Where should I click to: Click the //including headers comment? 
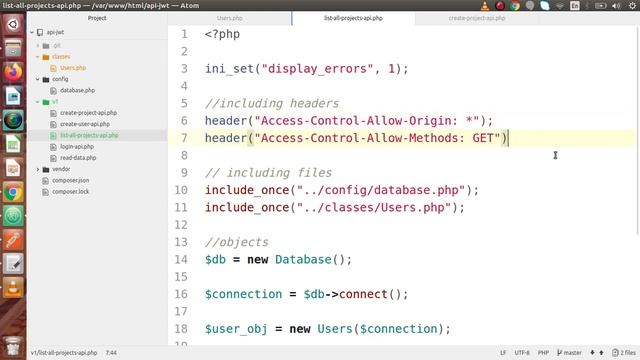[272, 104]
